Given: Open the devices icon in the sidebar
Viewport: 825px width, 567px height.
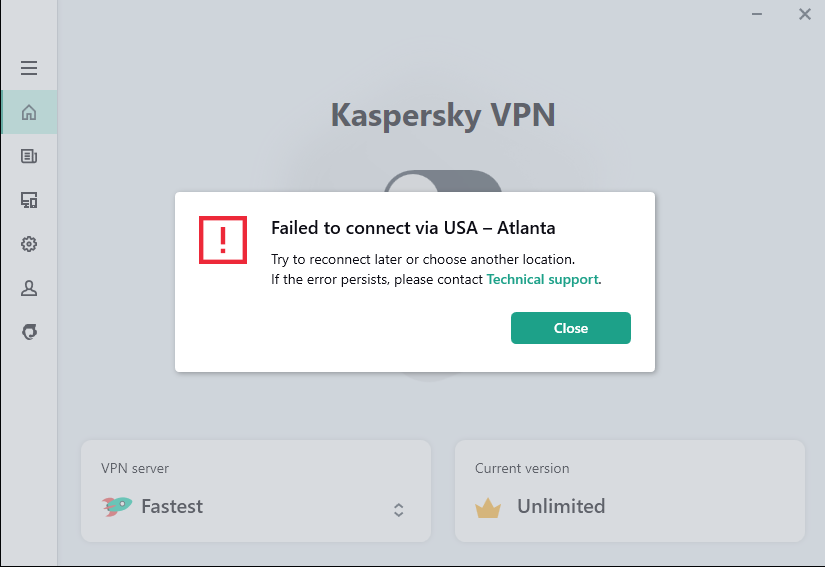Looking at the screenshot, I should 29,200.
